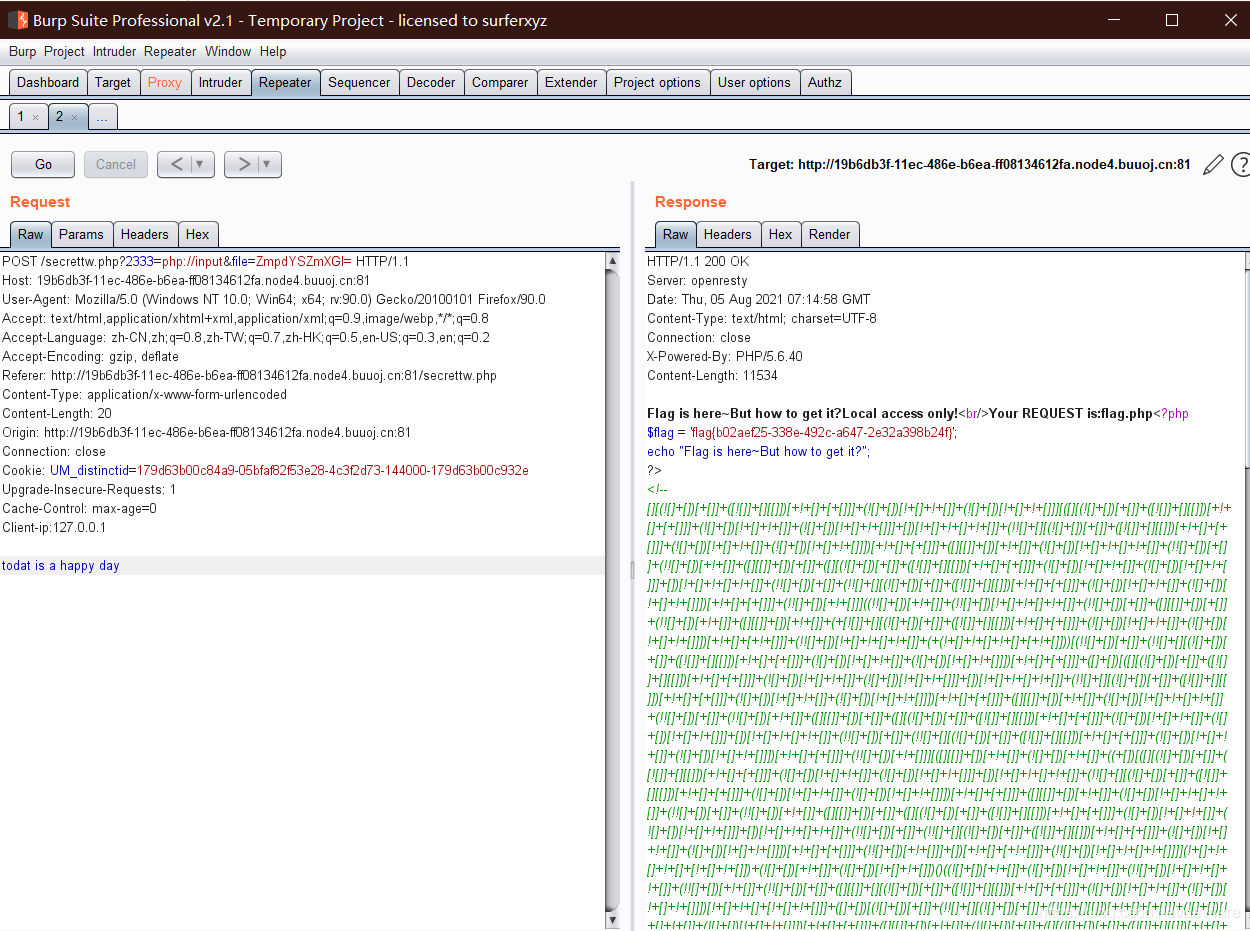Close Repeater tab 1 with its x

pyautogui.click(x=35, y=117)
